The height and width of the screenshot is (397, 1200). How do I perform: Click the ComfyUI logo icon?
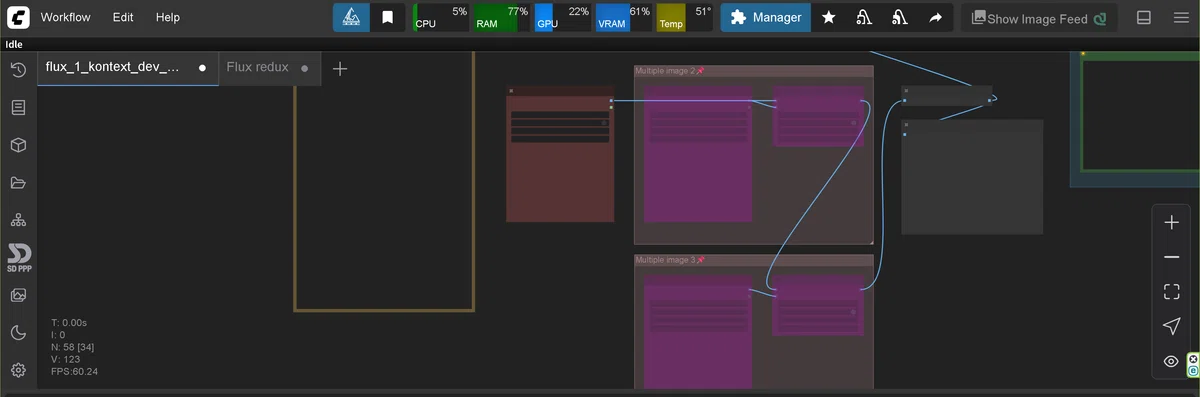pos(18,17)
